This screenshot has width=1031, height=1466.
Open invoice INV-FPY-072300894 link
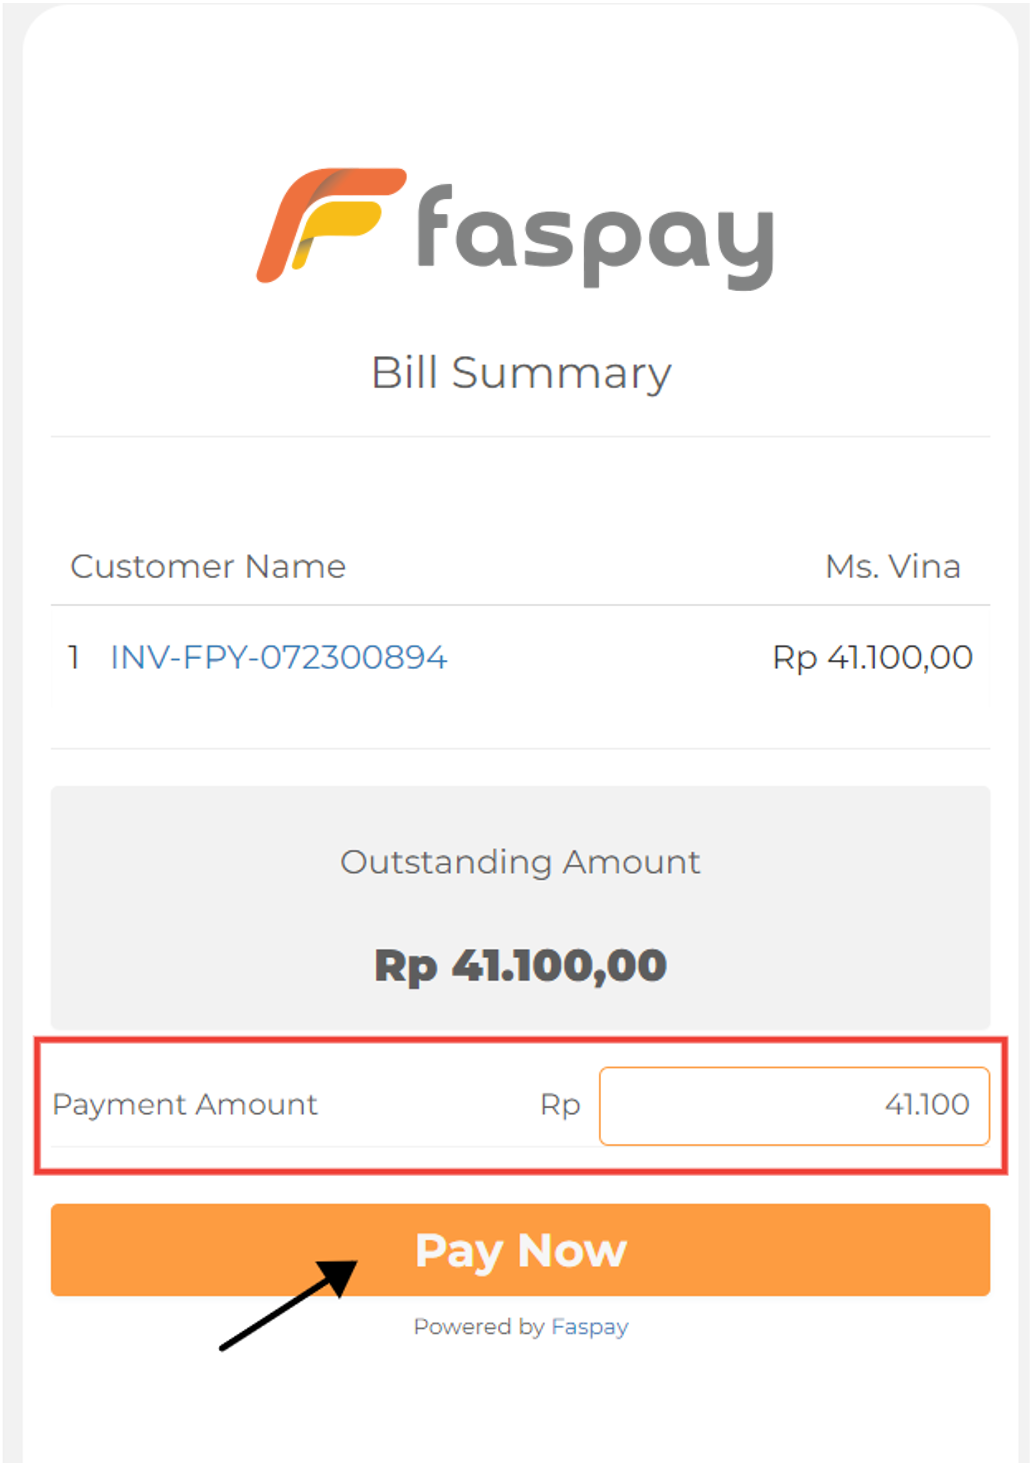click(278, 657)
